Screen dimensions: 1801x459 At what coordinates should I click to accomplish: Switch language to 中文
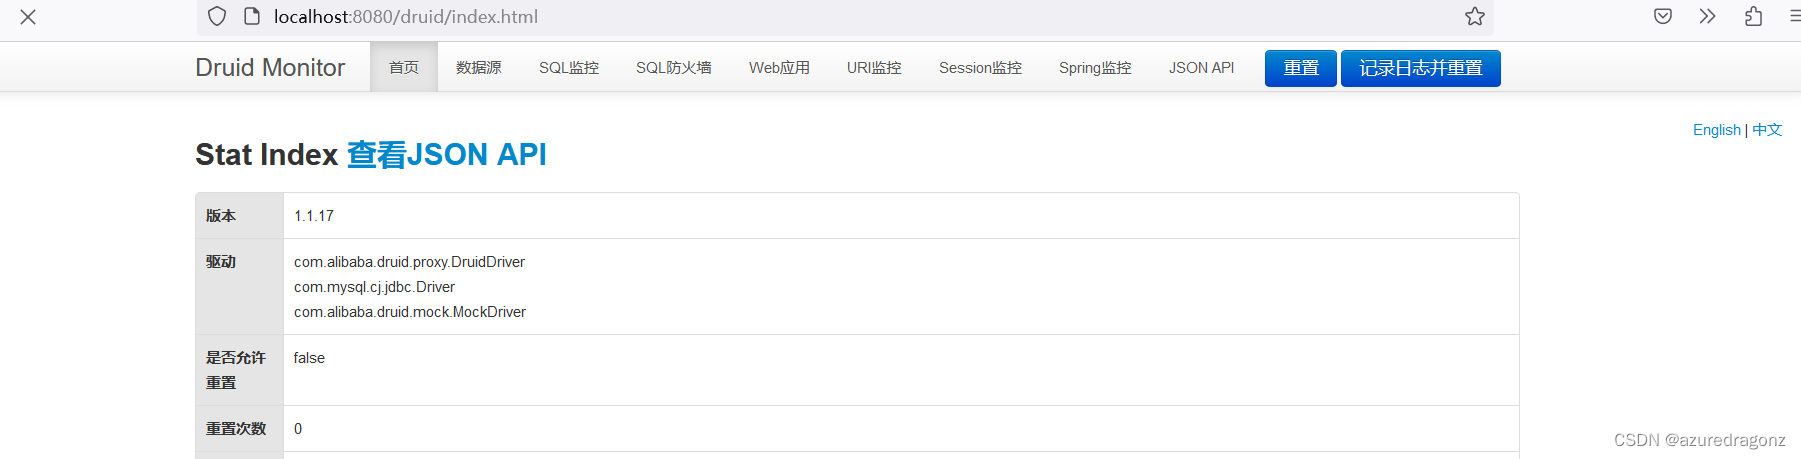point(1767,130)
